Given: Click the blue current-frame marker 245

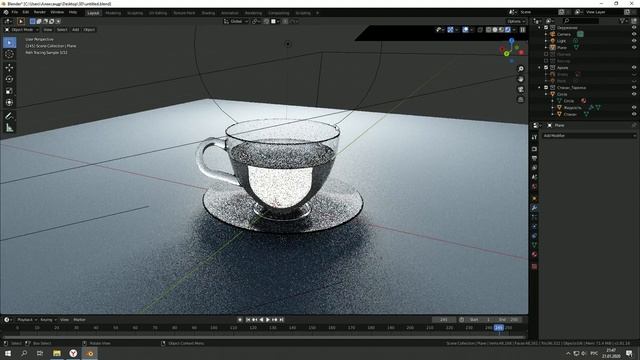Looking at the screenshot, I should click(x=499, y=327).
